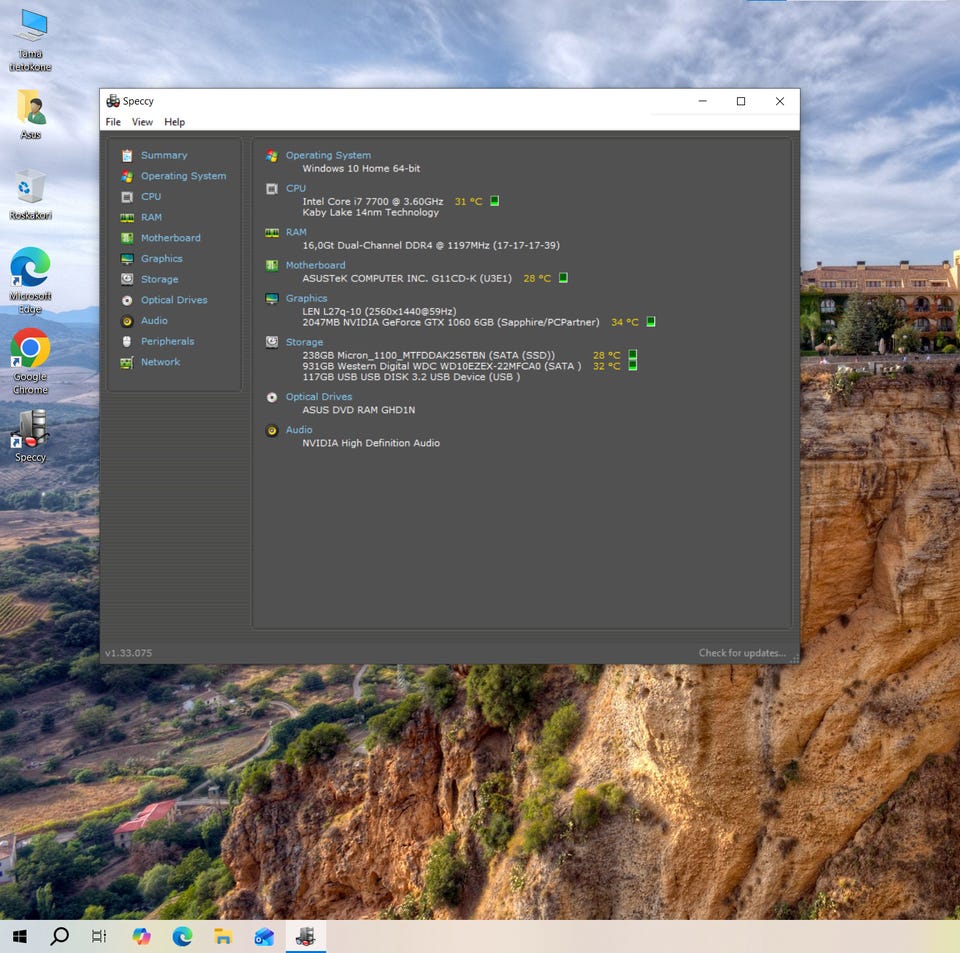Click Storage drive icon in sidebar
Screen dimensions: 960x953
(x=127, y=279)
